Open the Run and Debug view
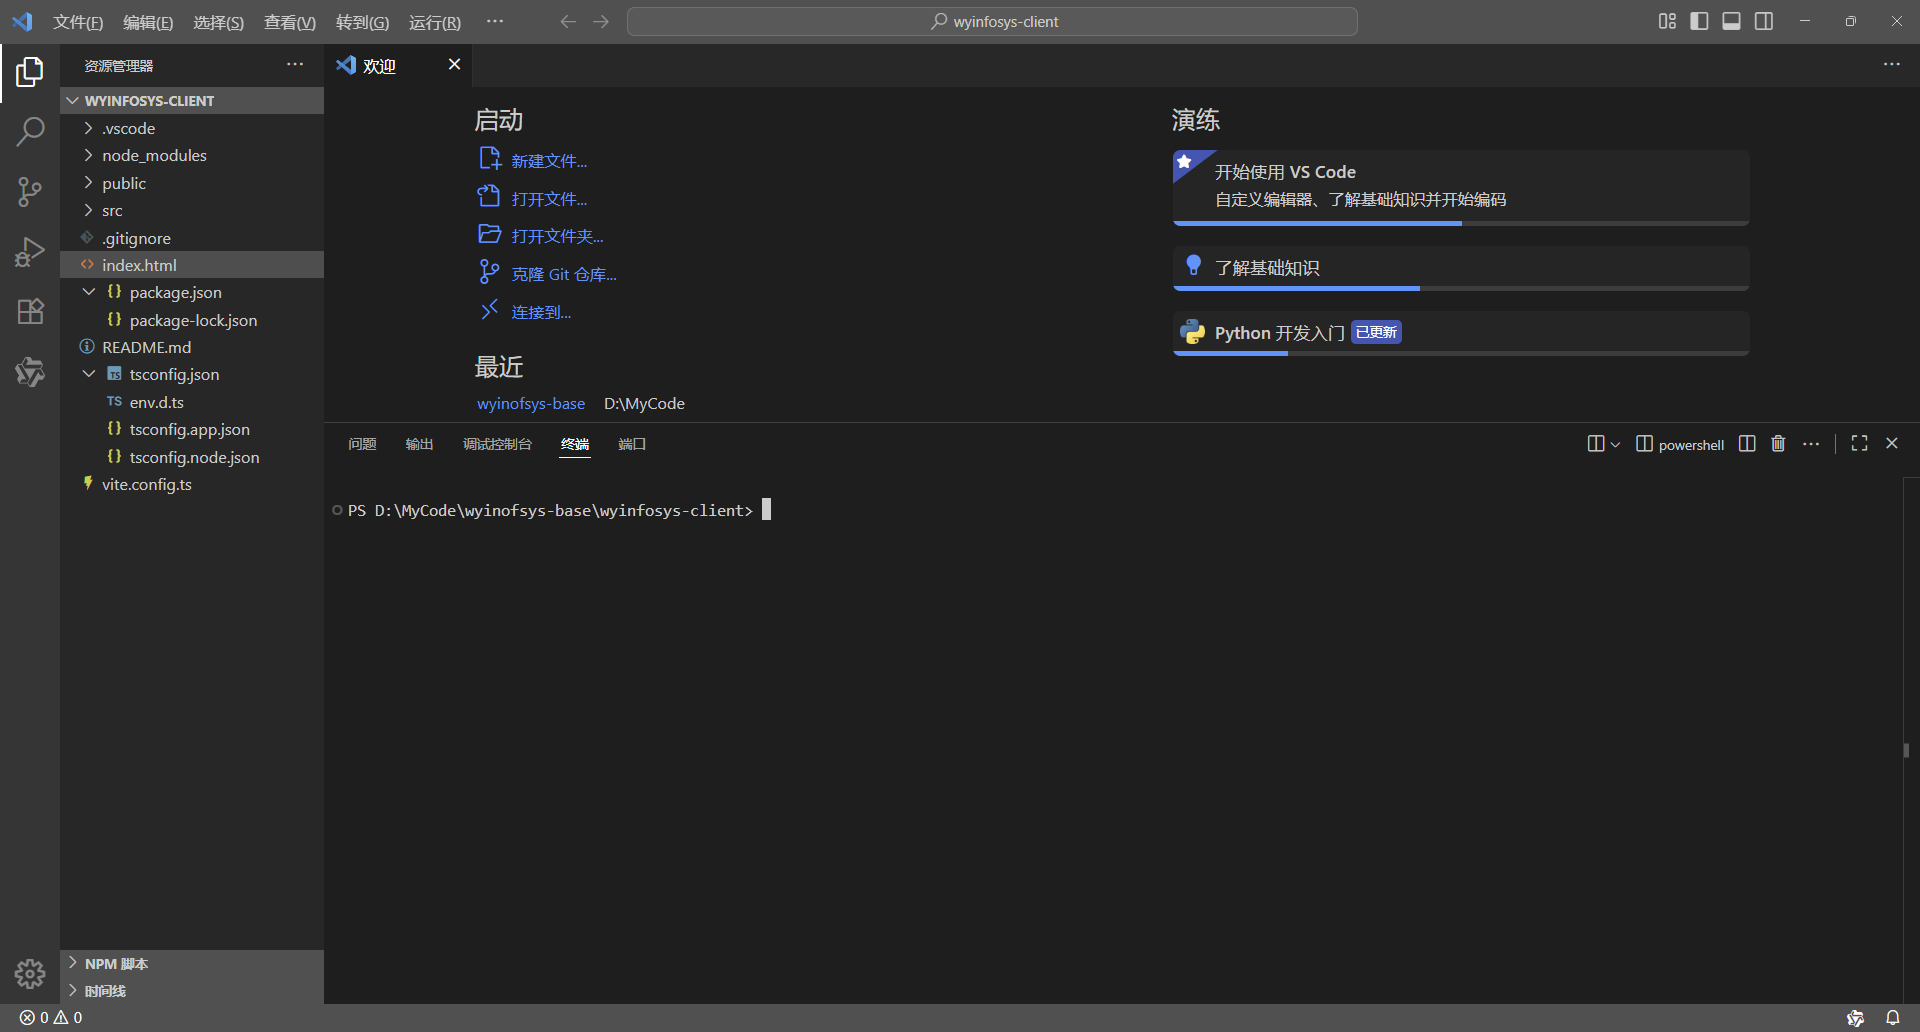 [30, 251]
